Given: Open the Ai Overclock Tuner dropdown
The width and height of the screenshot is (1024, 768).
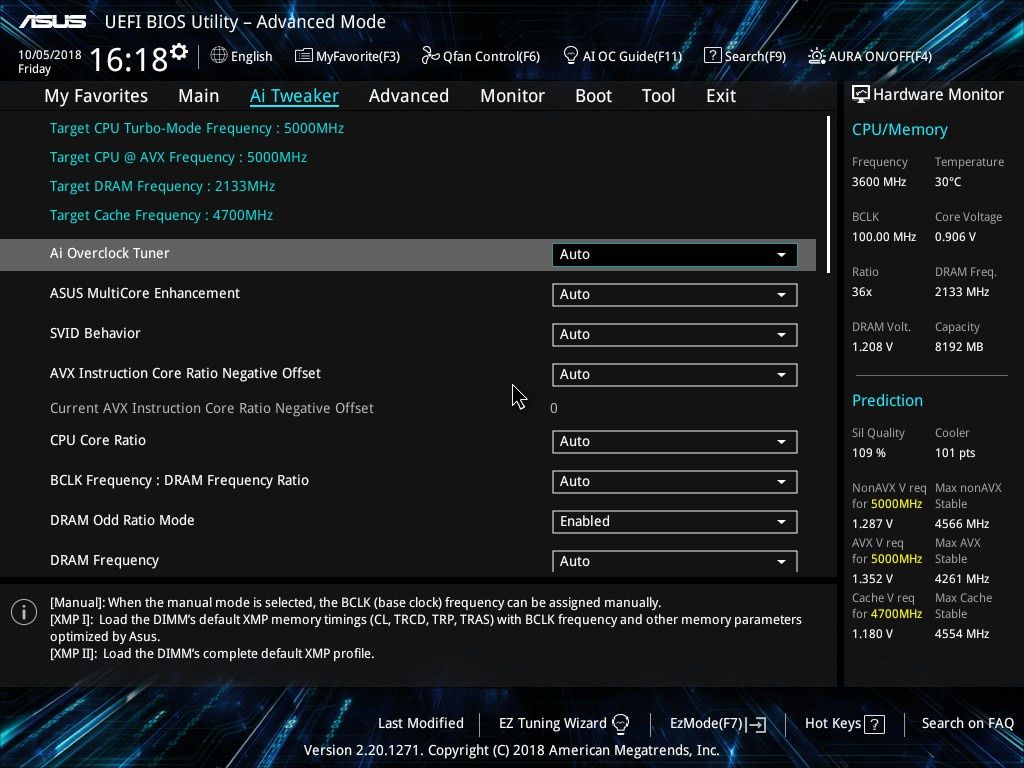Looking at the screenshot, I should click(675, 255).
